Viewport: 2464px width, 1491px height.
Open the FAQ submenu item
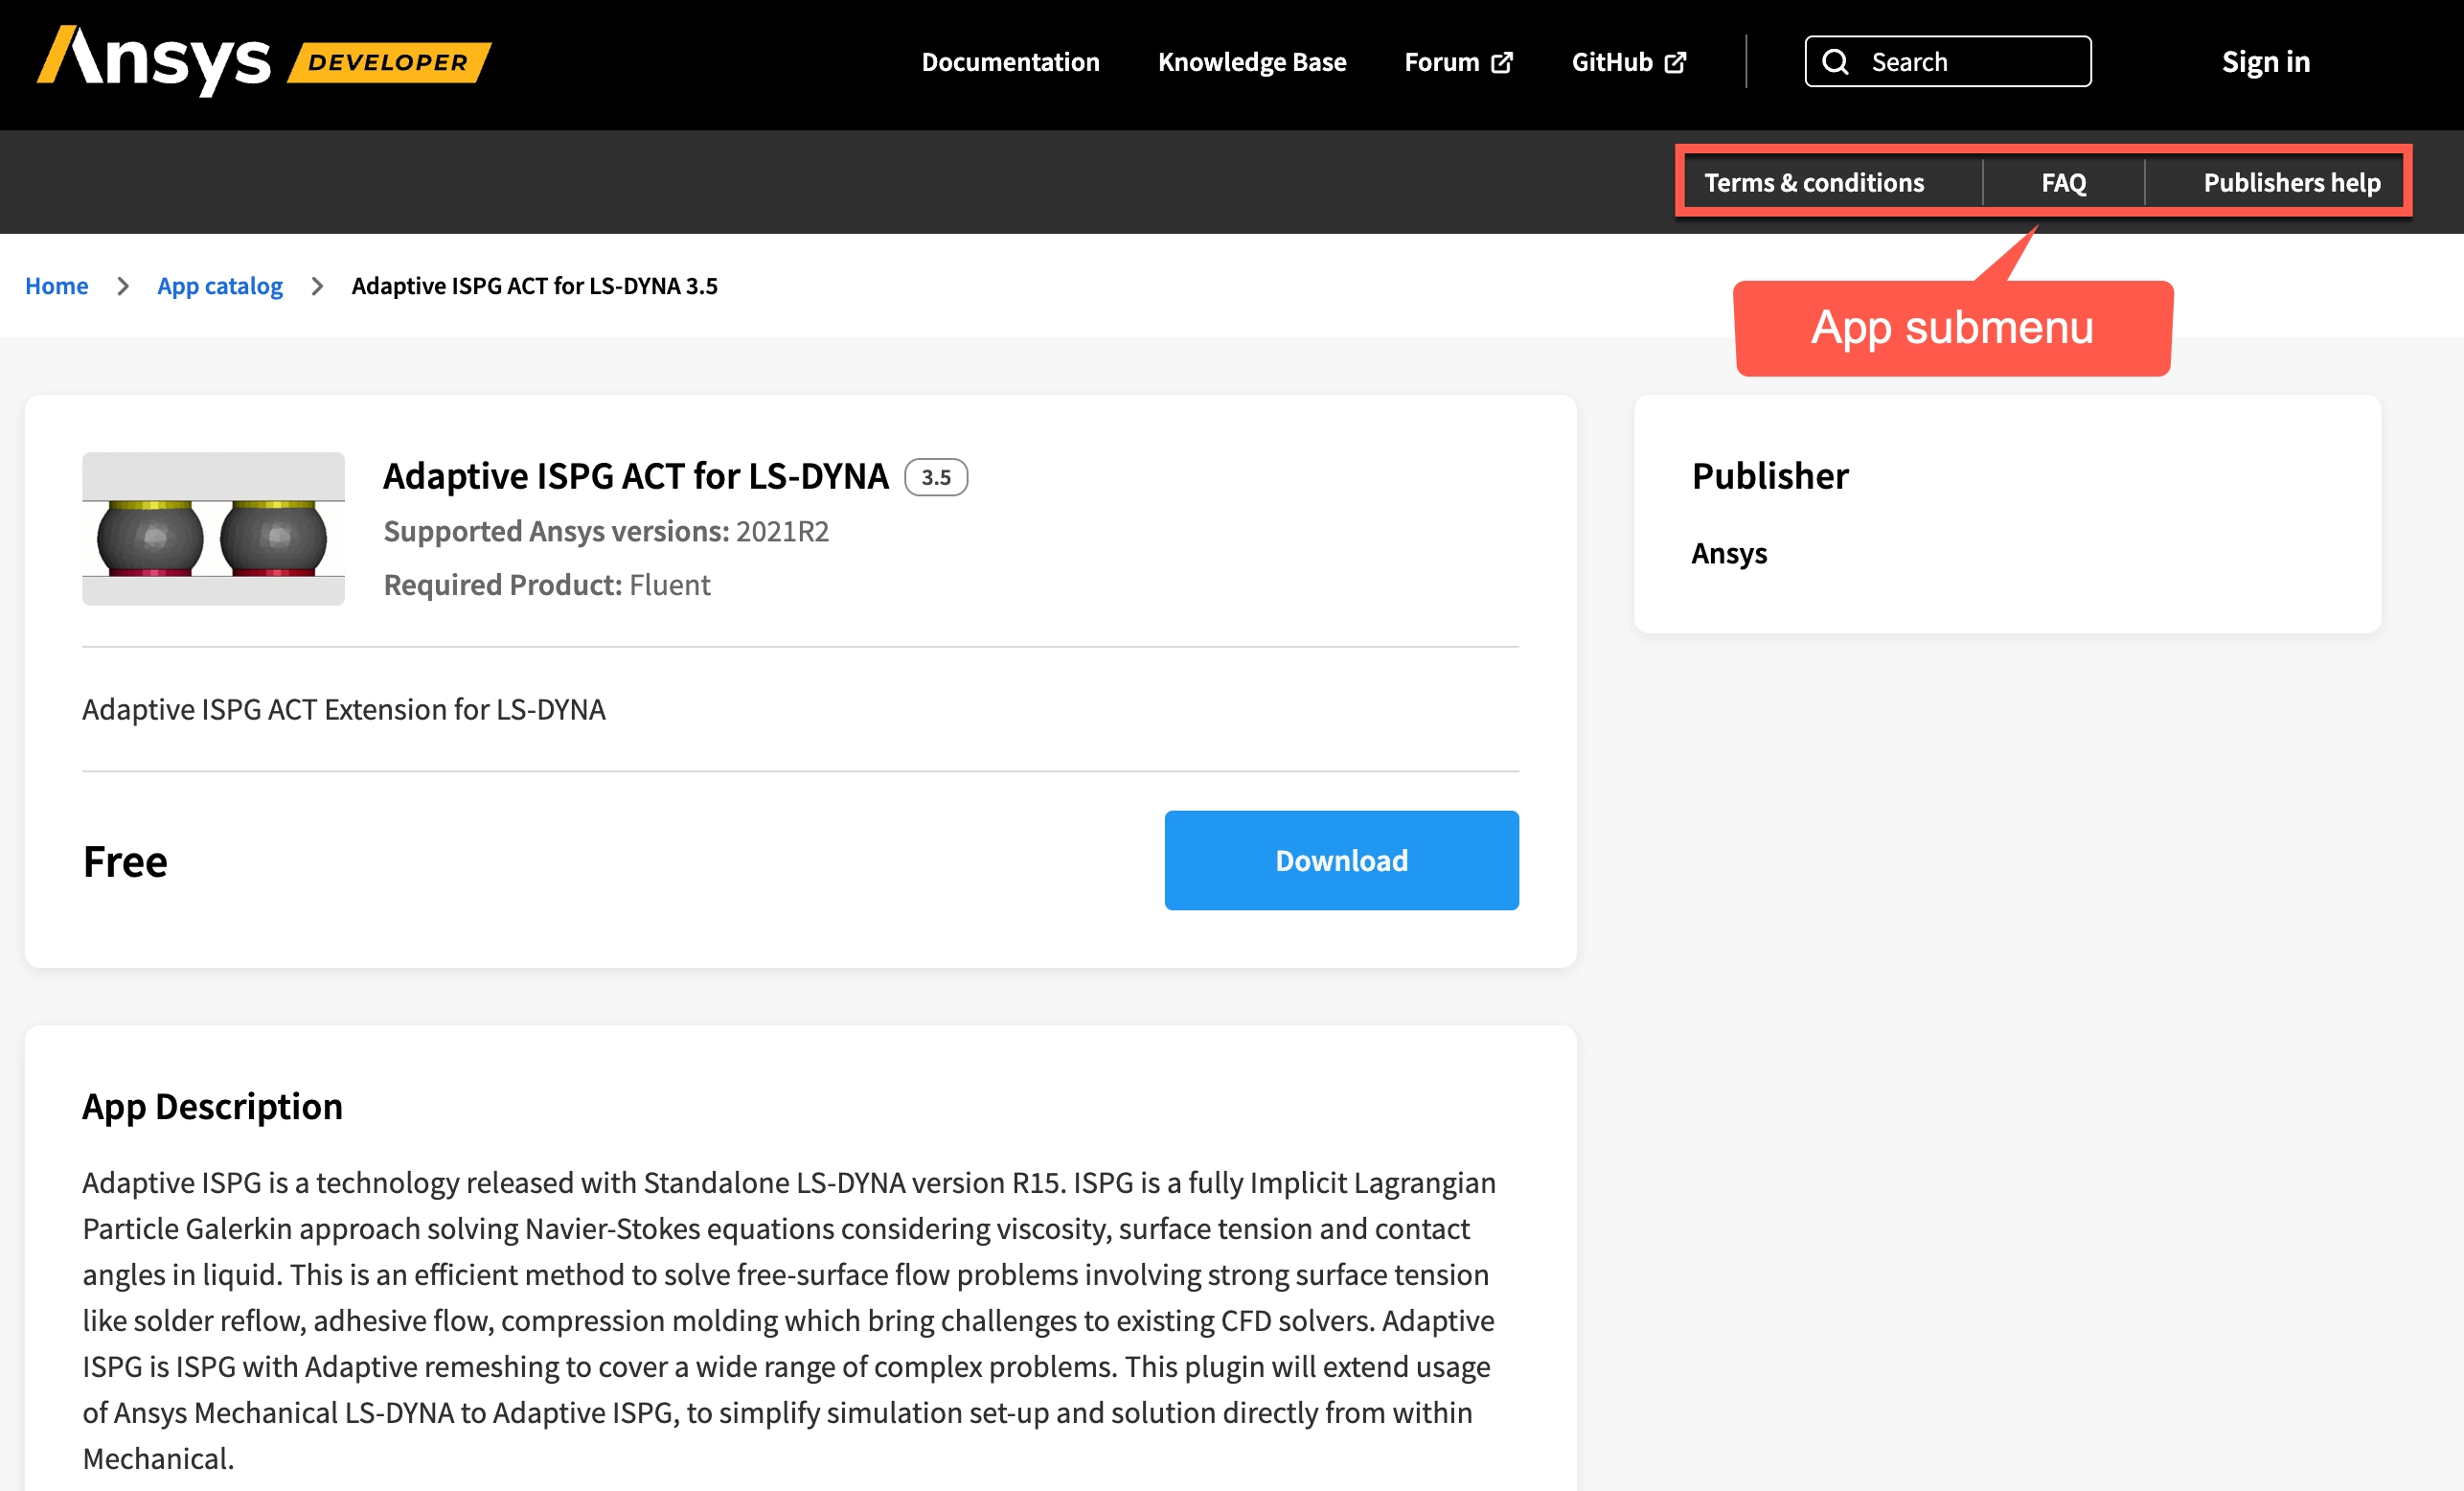[x=2064, y=182]
